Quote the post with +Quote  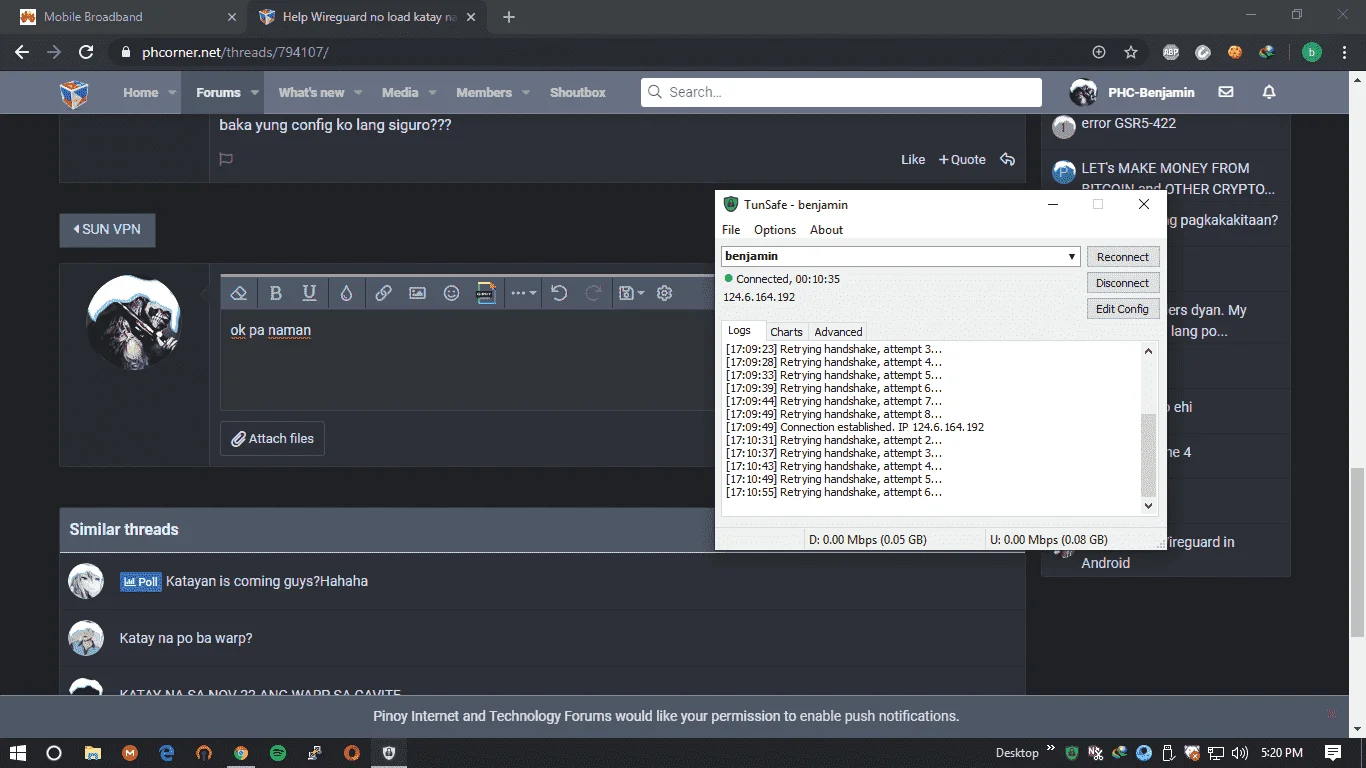click(962, 159)
